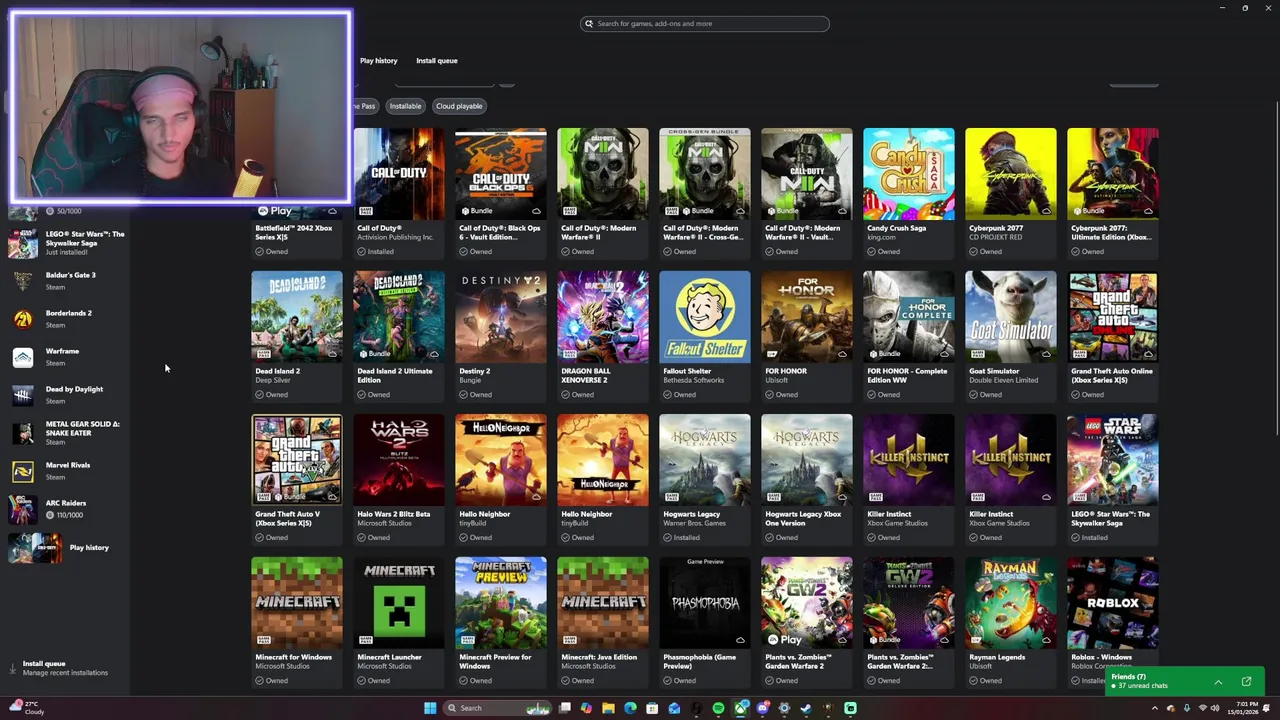
Task: Open Dragon Ball Xenoverse 2 cover
Action: click(603, 317)
